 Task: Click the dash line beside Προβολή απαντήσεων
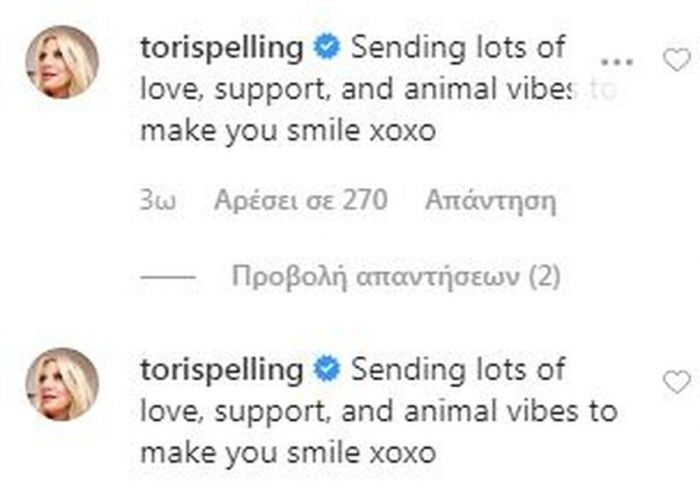168,277
